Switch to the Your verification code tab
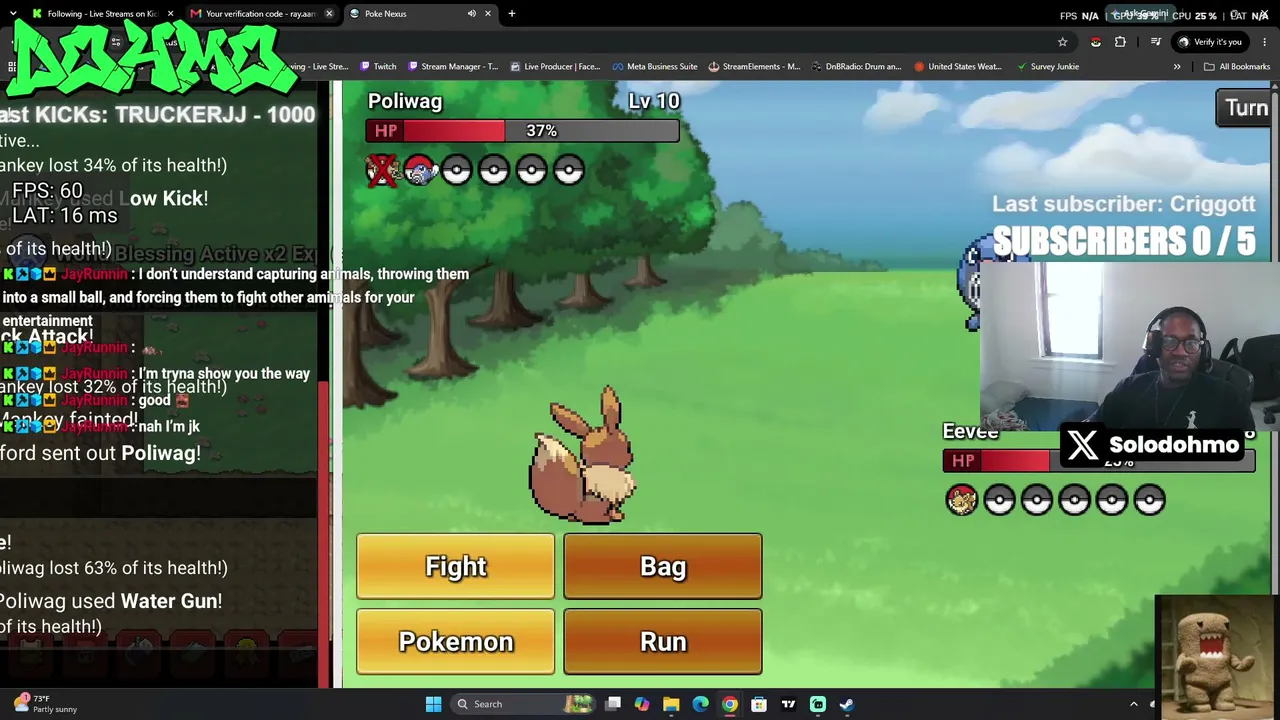The image size is (1280, 720). pos(260,14)
